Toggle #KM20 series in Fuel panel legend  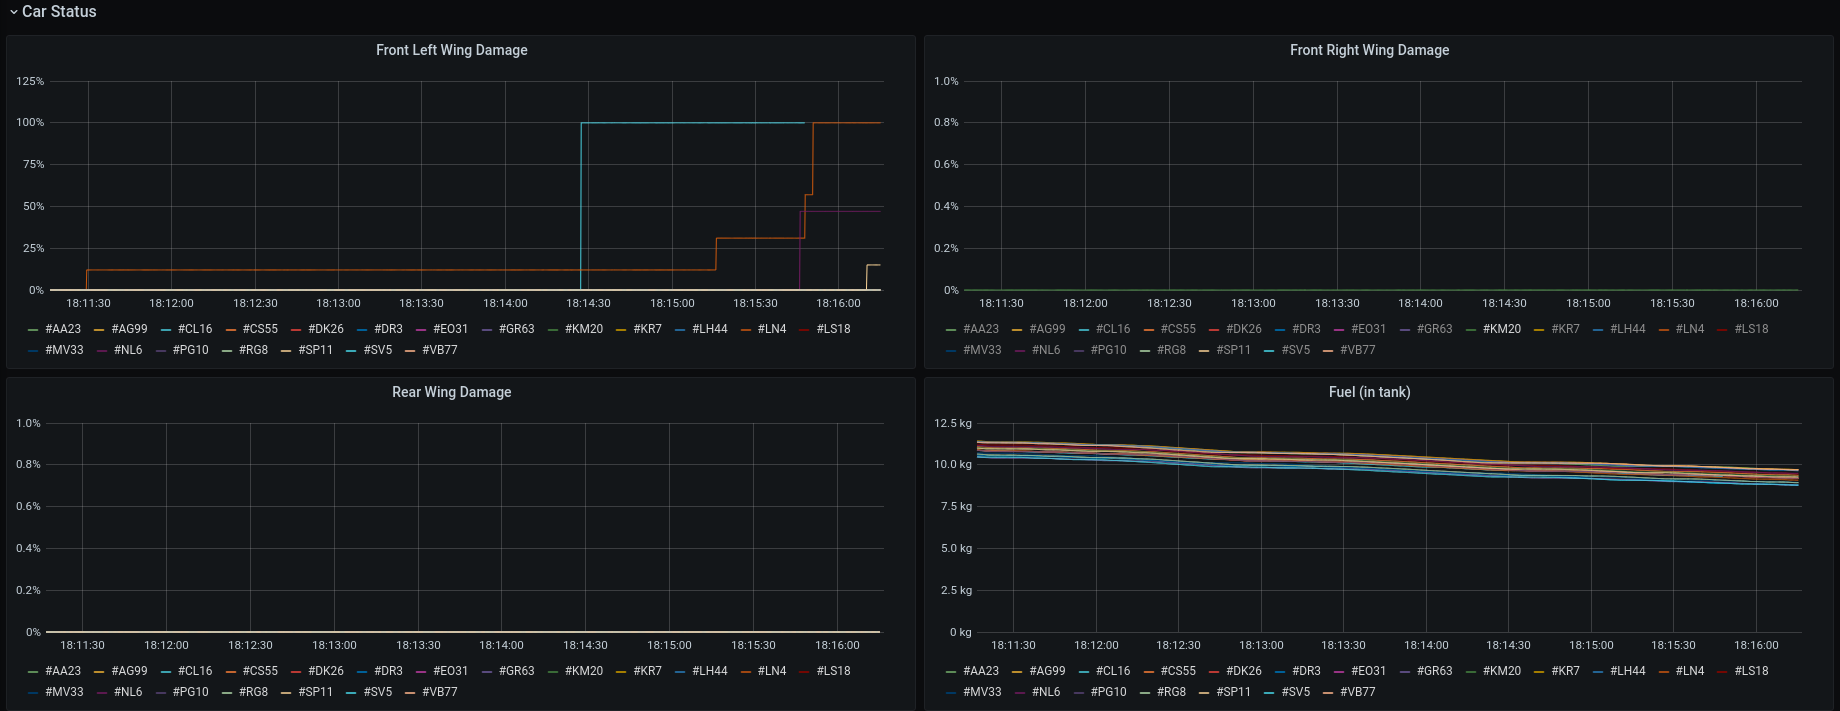coord(1502,671)
